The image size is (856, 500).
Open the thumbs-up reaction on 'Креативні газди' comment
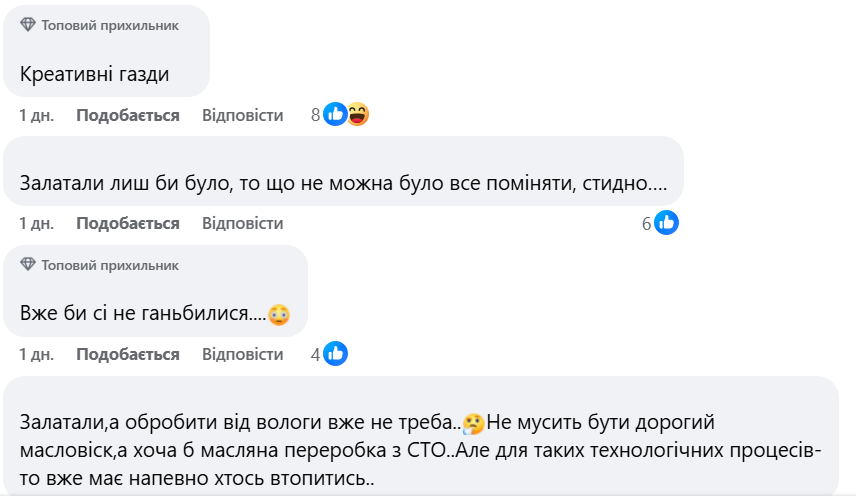pos(335,114)
